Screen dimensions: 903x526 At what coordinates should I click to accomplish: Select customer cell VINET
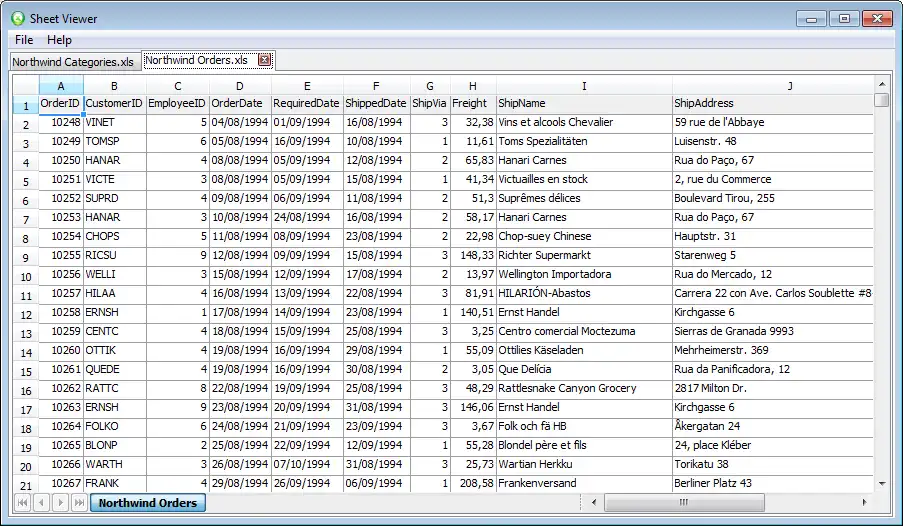115,122
